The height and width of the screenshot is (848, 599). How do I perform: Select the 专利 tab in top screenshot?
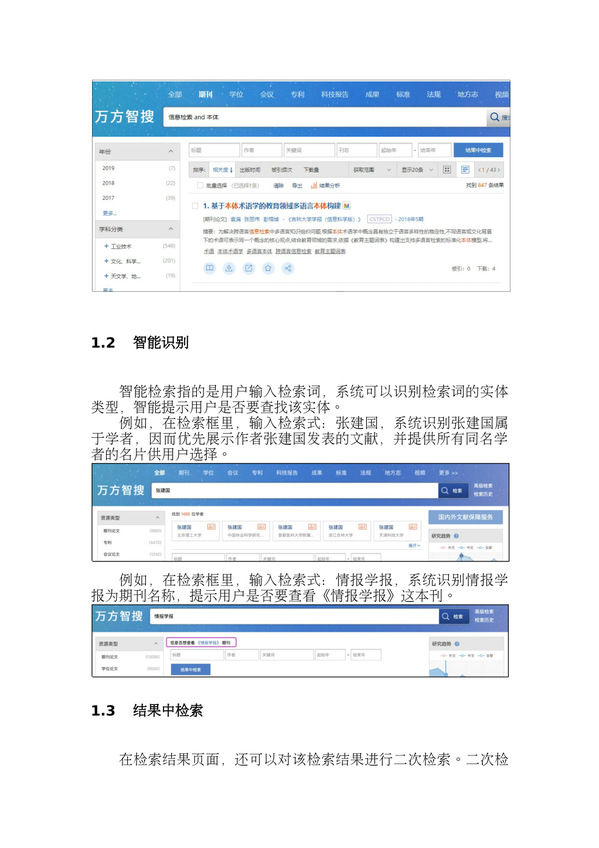(297, 94)
